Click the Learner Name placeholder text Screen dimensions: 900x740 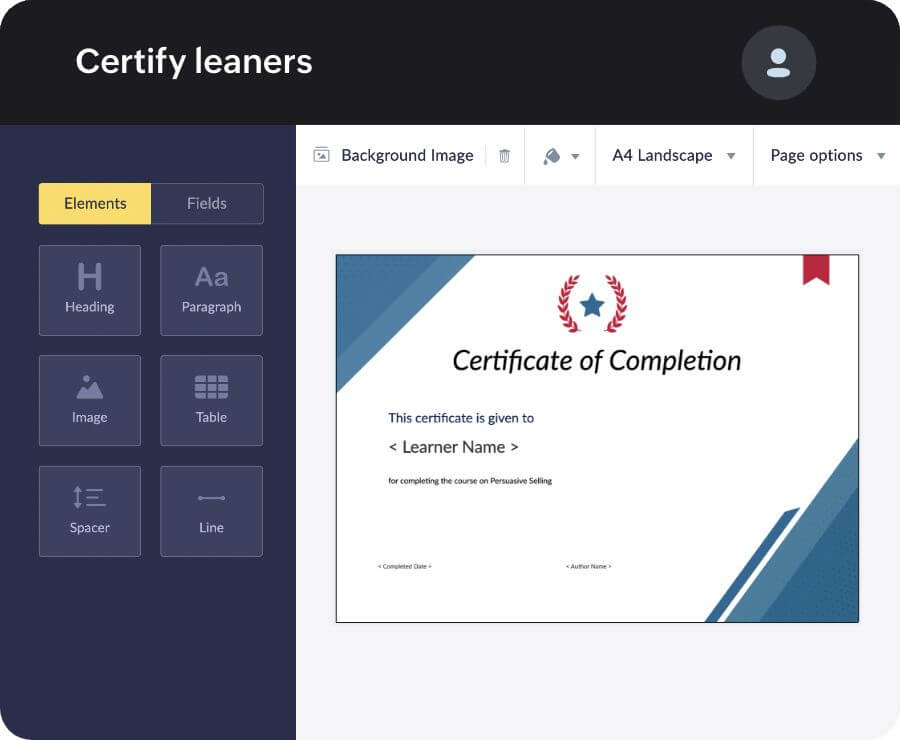click(x=454, y=447)
